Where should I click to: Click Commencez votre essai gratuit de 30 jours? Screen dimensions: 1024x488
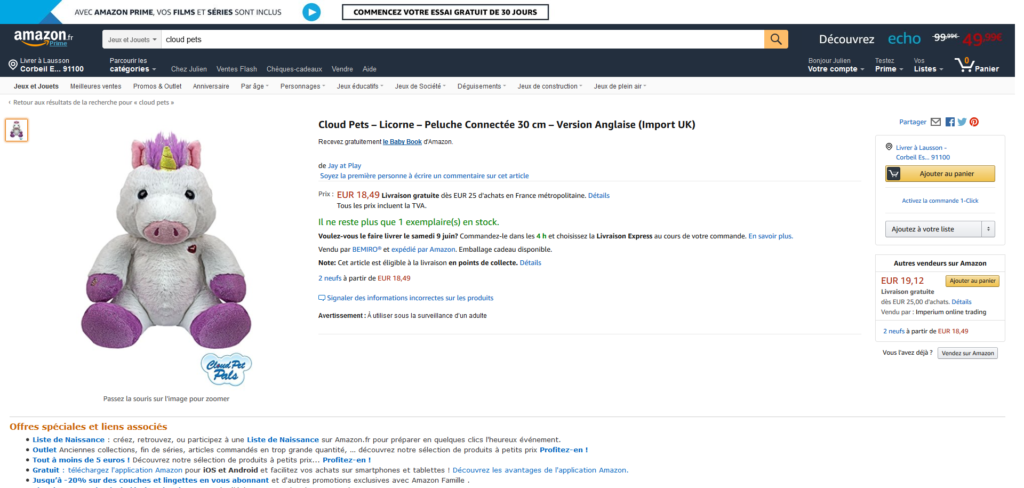point(445,12)
